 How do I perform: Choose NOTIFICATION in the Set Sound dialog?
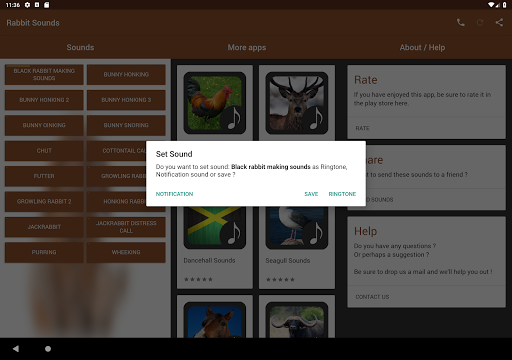(x=174, y=194)
